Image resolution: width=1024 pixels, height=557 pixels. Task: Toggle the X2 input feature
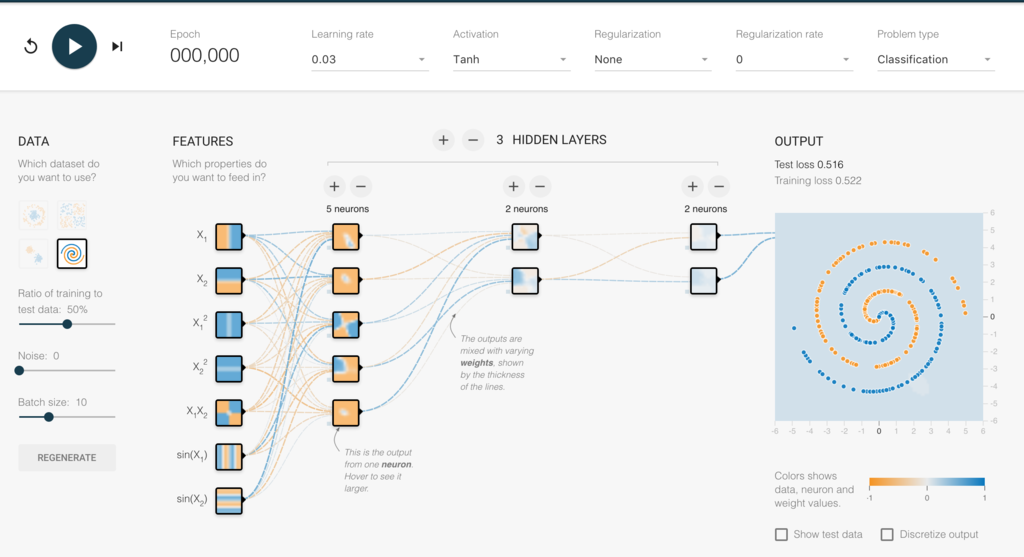tap(229, 281)
